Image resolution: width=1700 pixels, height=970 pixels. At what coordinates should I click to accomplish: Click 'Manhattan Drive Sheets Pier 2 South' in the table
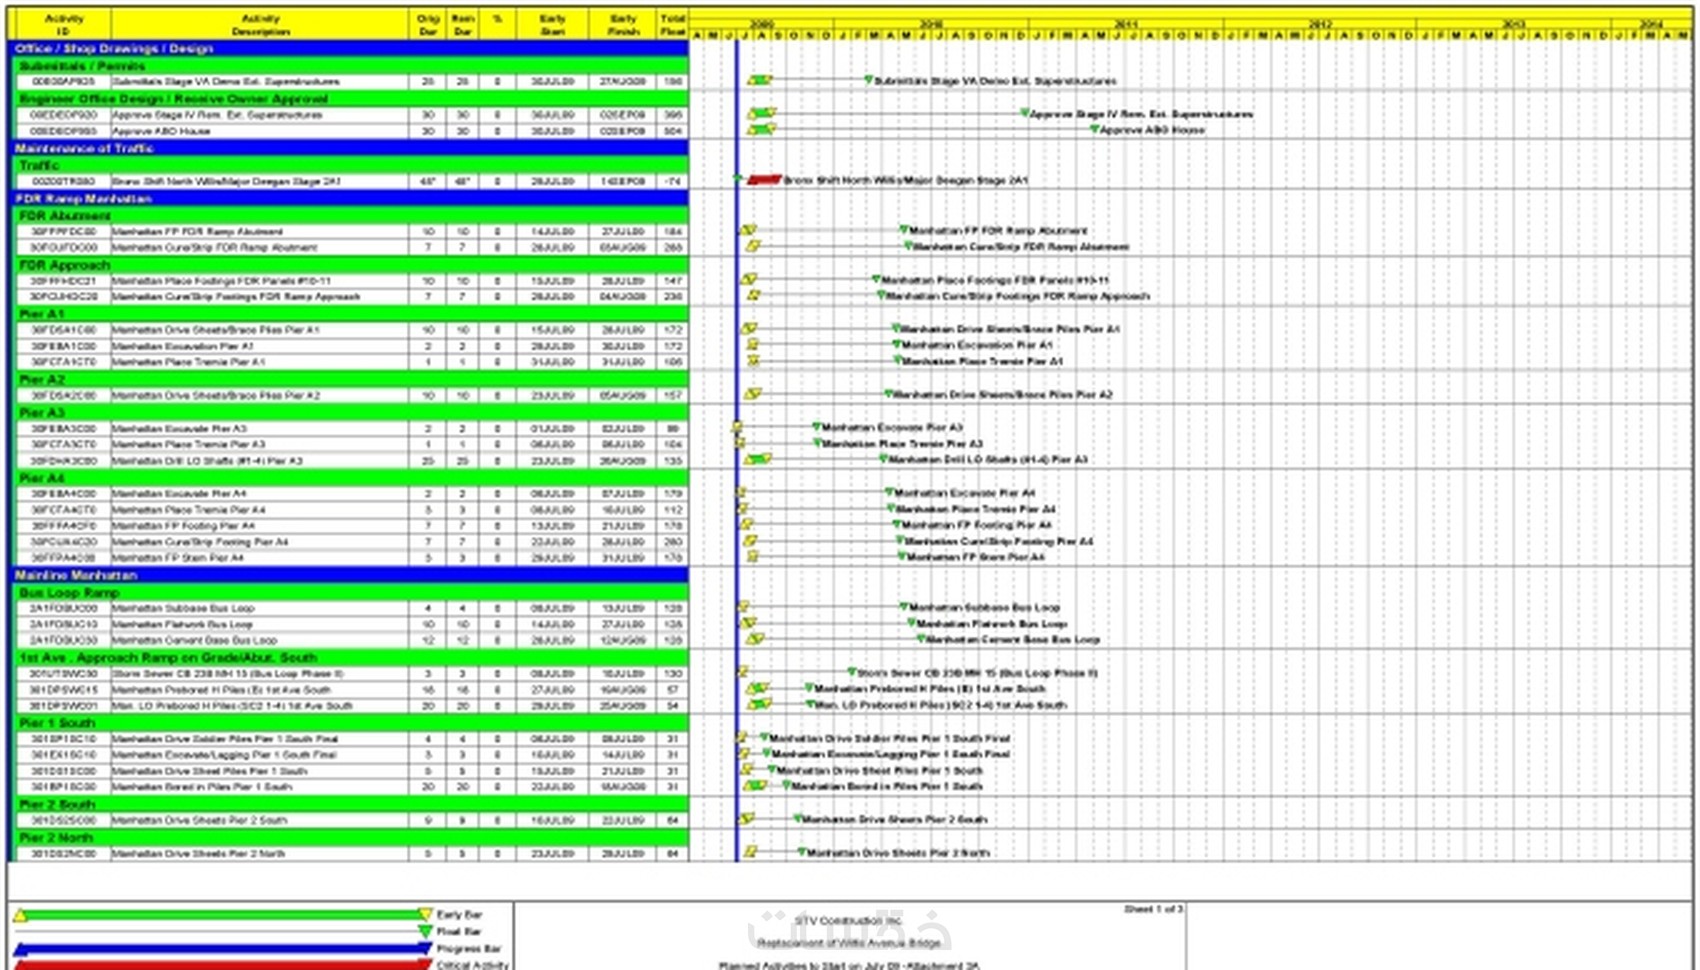[199, 820]
